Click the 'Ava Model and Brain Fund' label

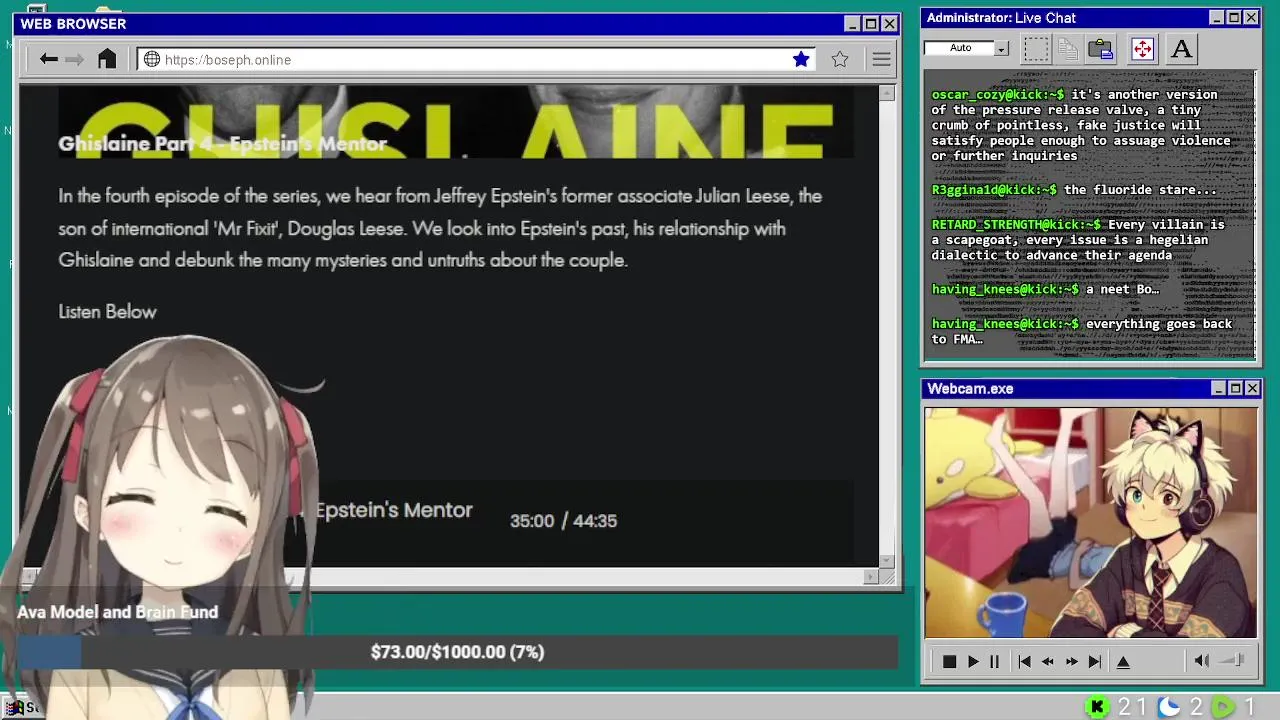pos(117,612)
